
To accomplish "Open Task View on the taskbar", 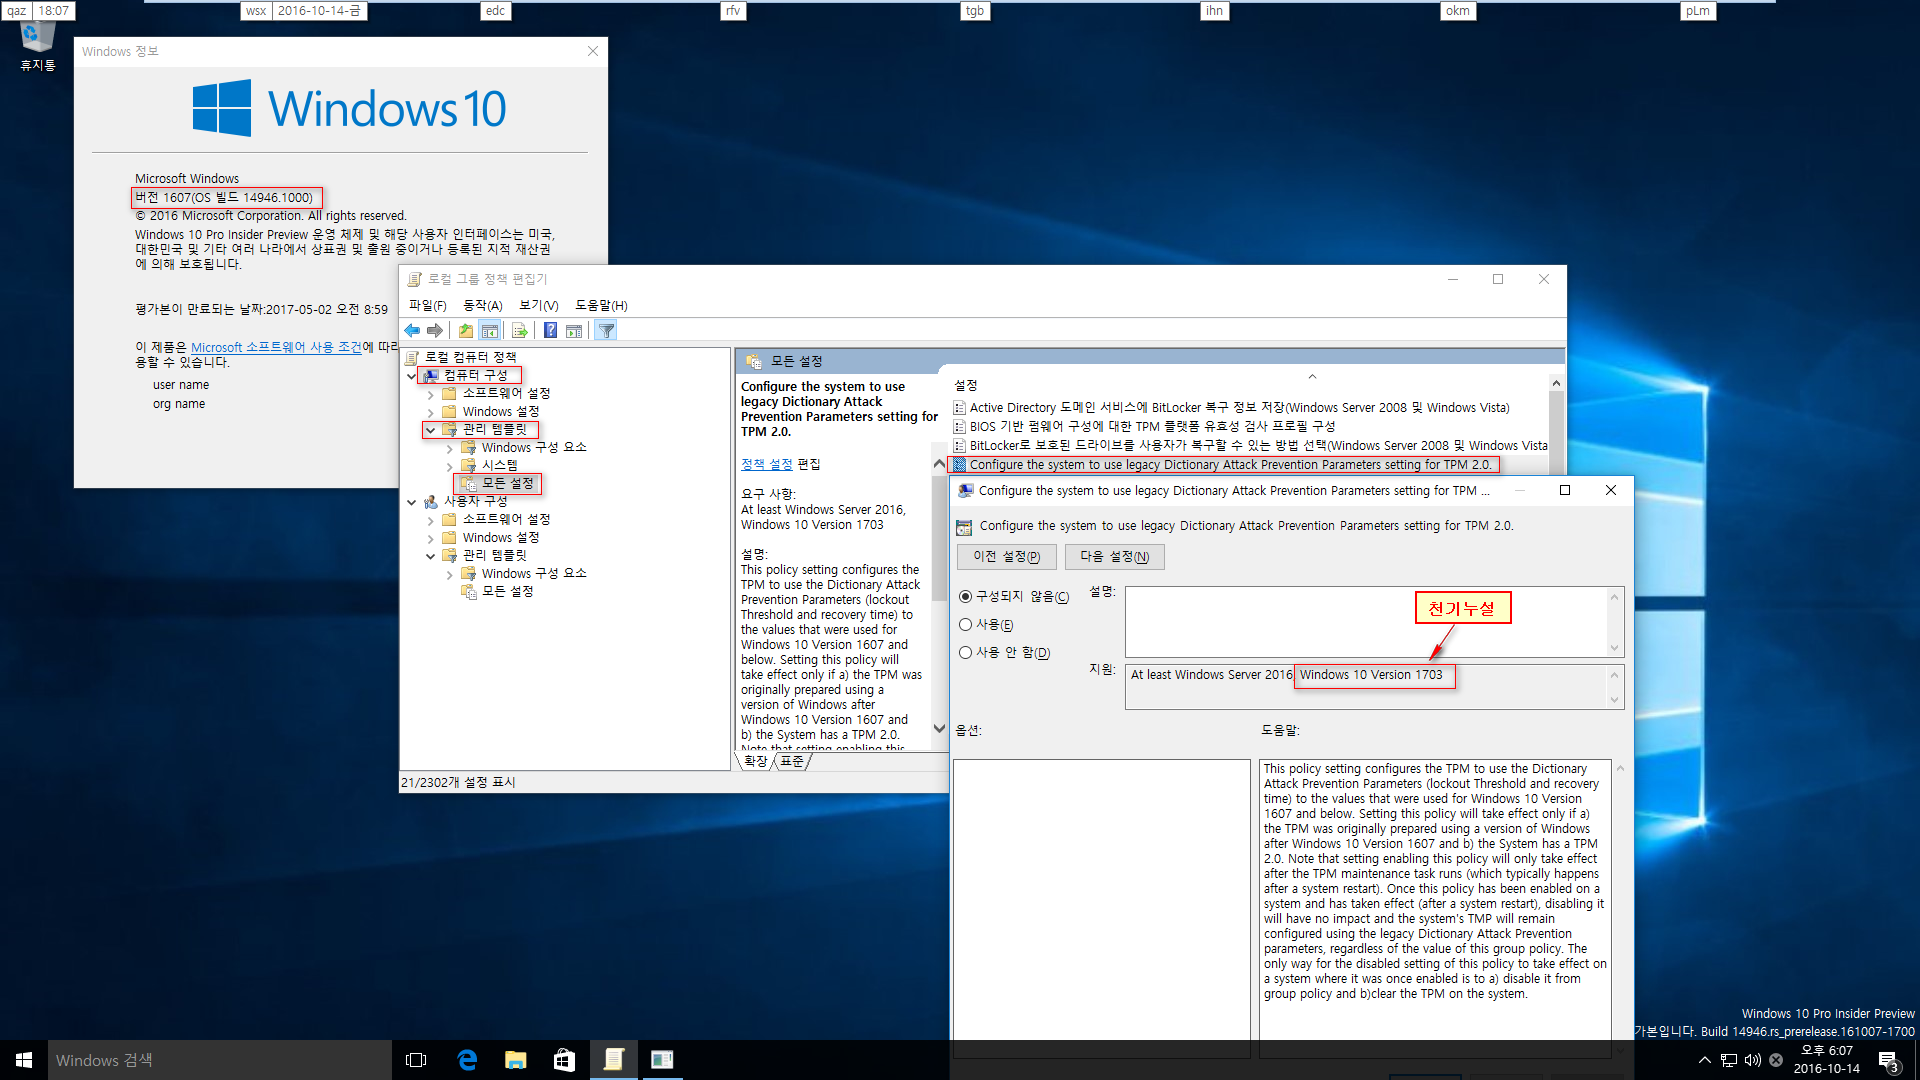I will coord(416,1060).
